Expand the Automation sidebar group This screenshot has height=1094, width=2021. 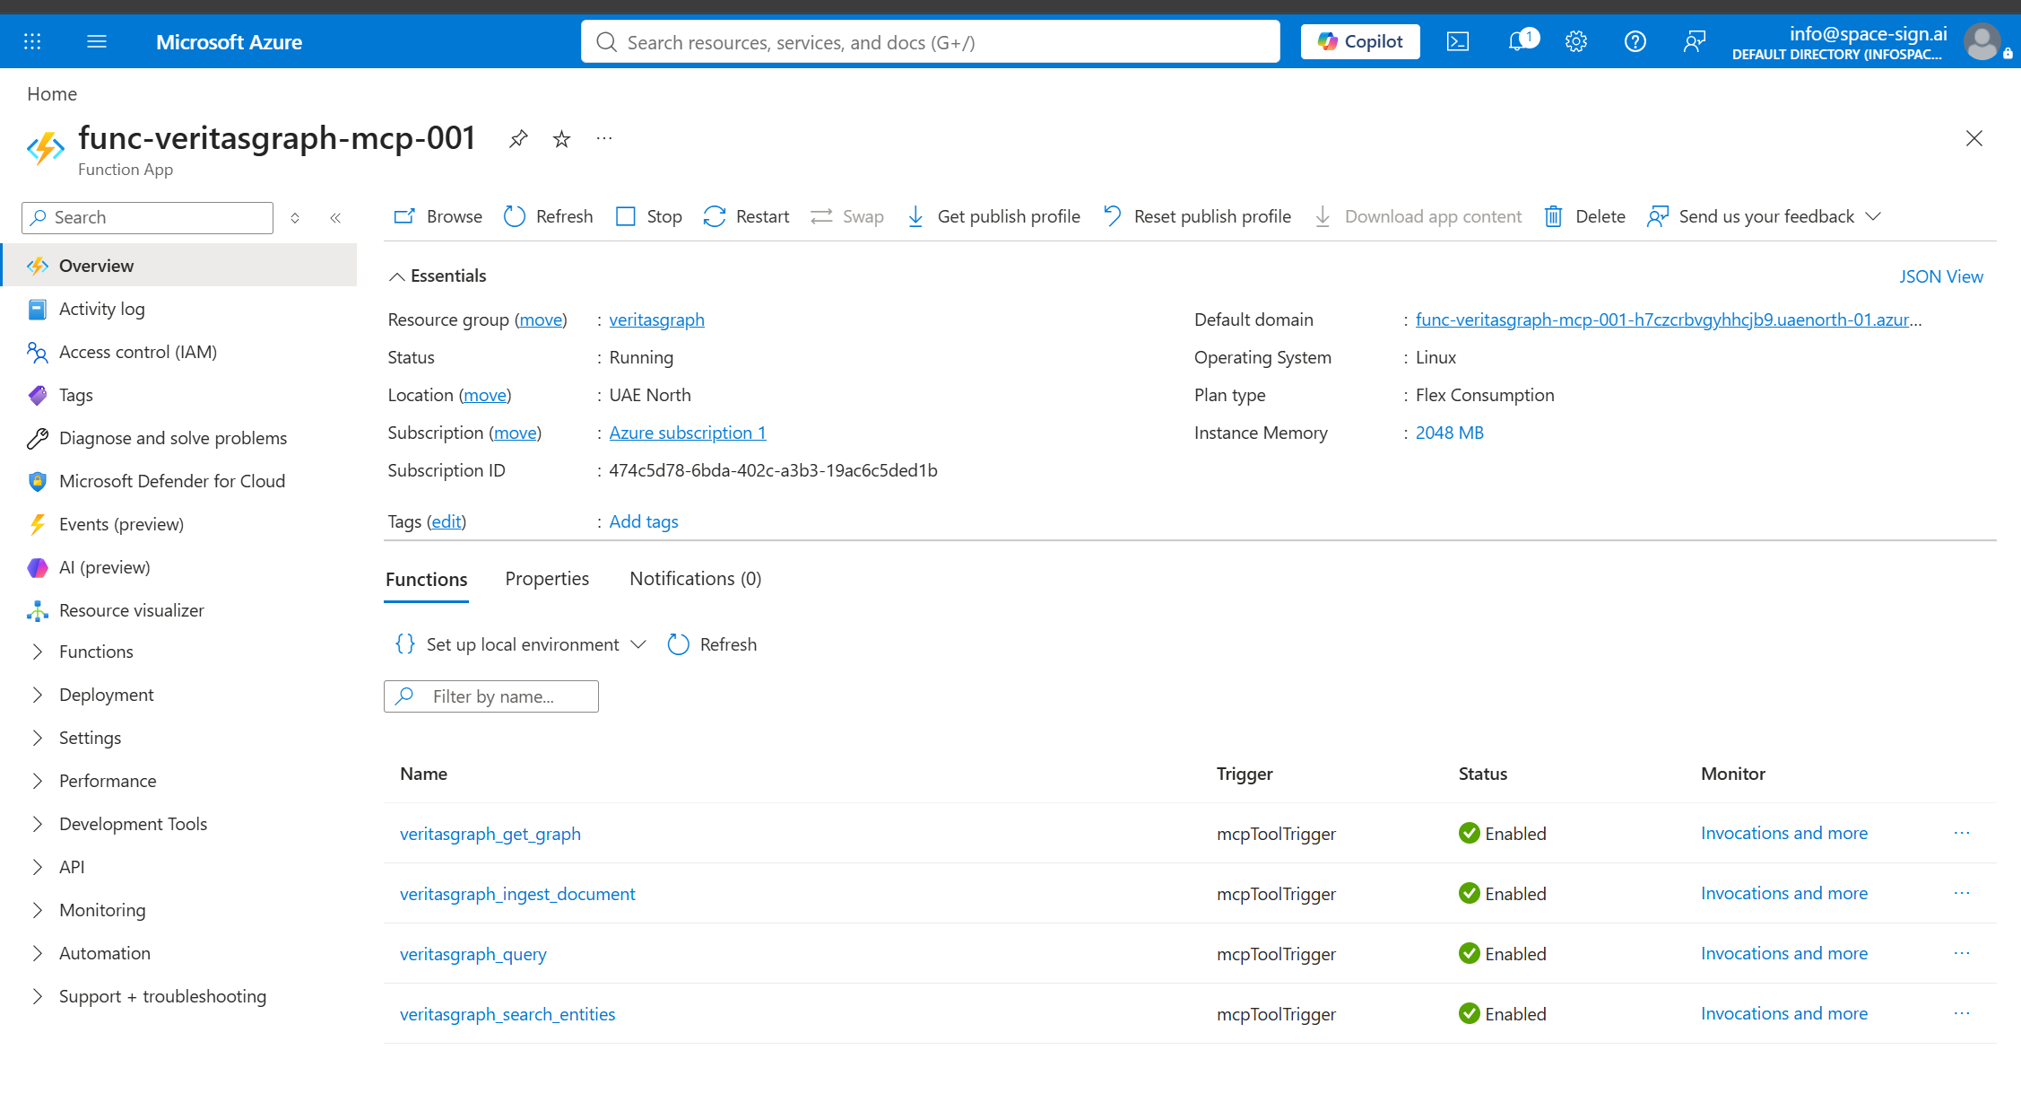pyautogui.click(x=104, y=953)
